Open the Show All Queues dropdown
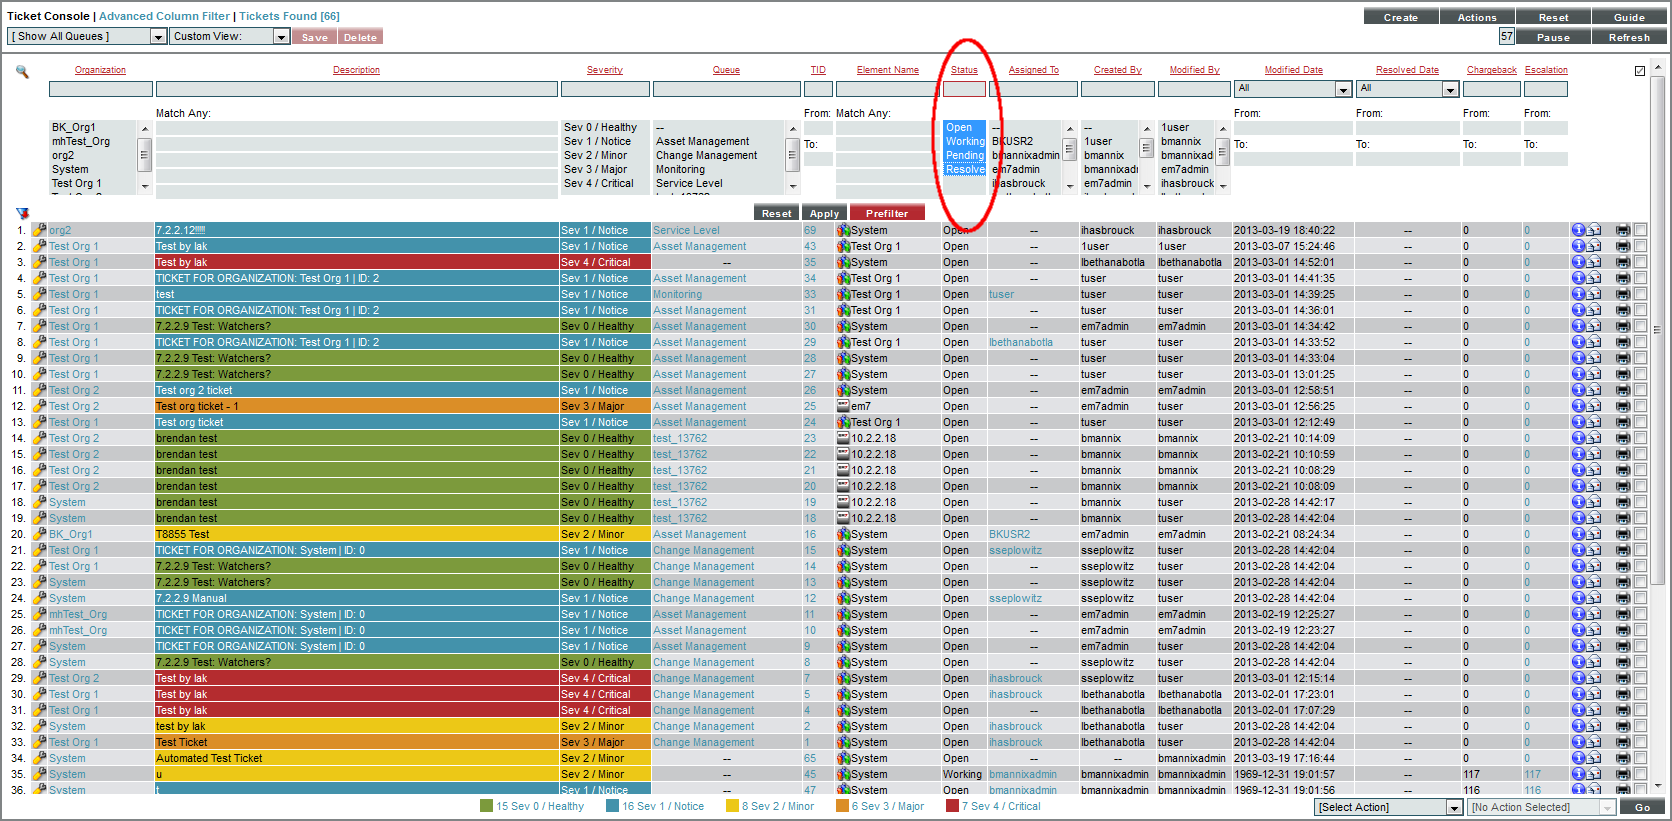 pyautogui.click(x=87, y=37)
